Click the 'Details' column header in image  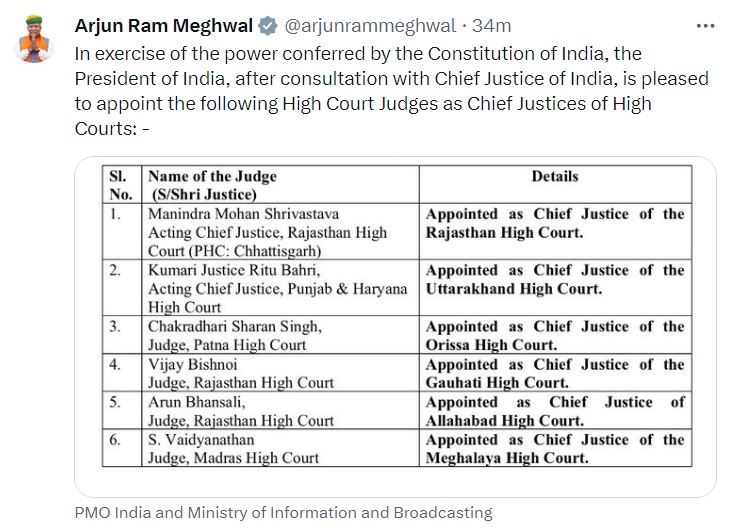click(x=555, y=176)
